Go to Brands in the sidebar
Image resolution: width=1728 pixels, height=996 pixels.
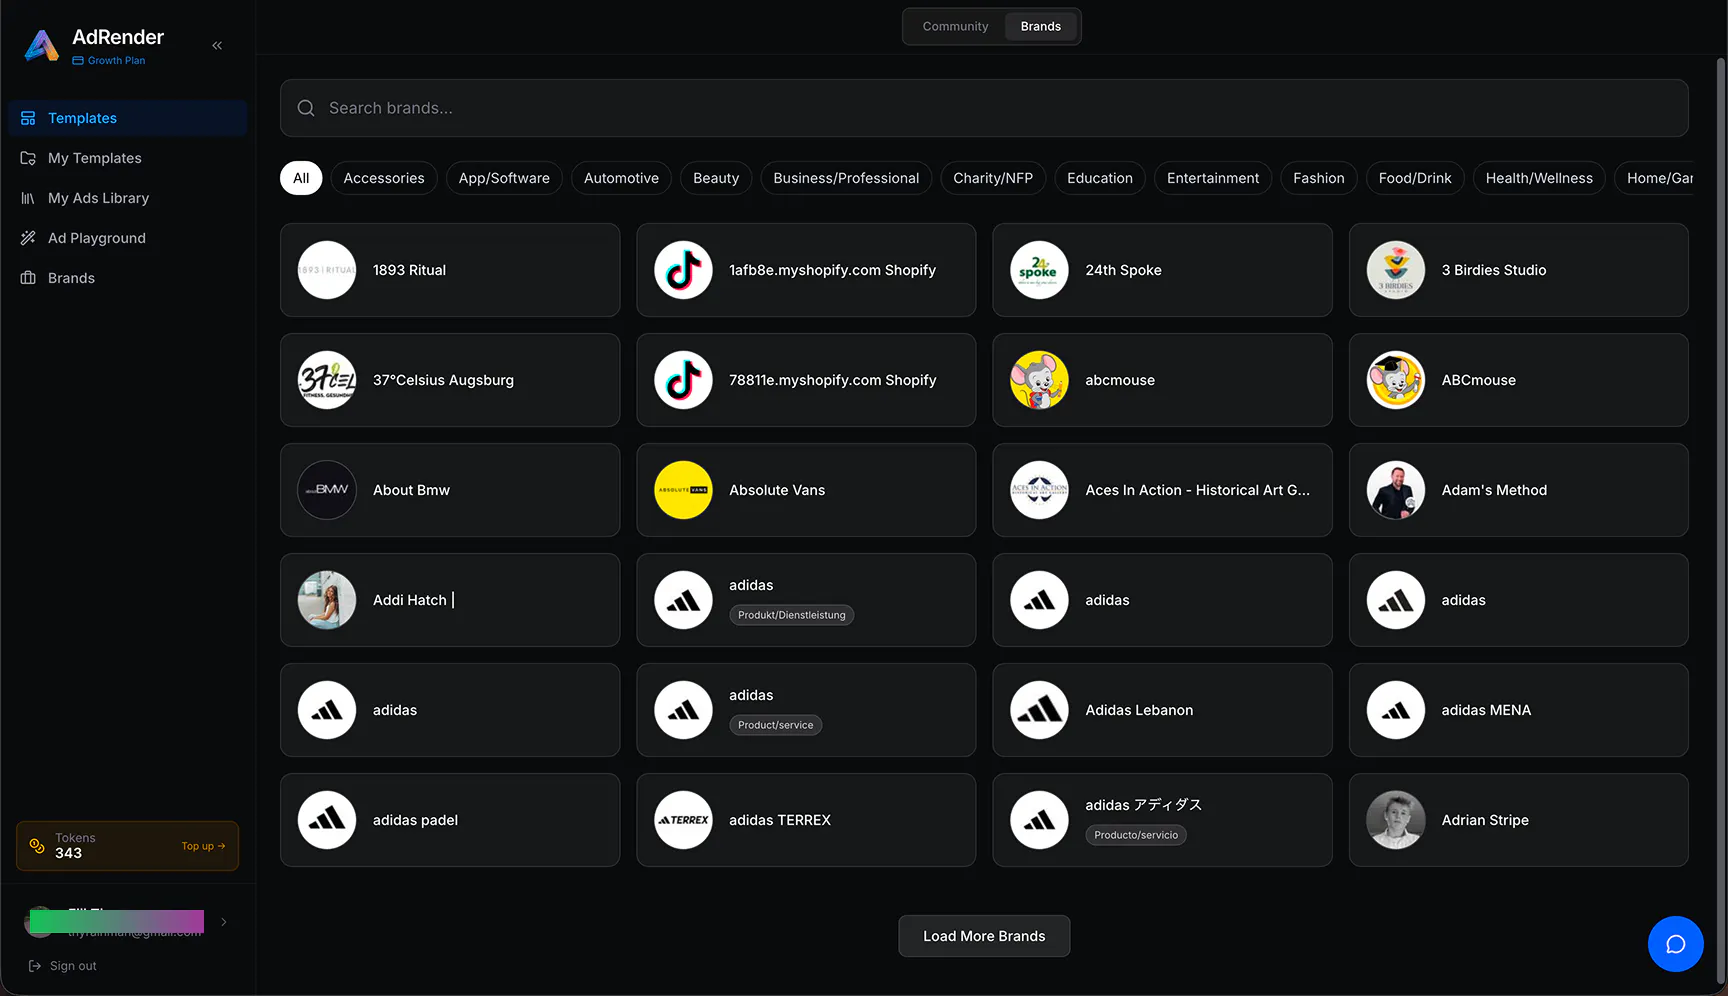pos(128,278)
